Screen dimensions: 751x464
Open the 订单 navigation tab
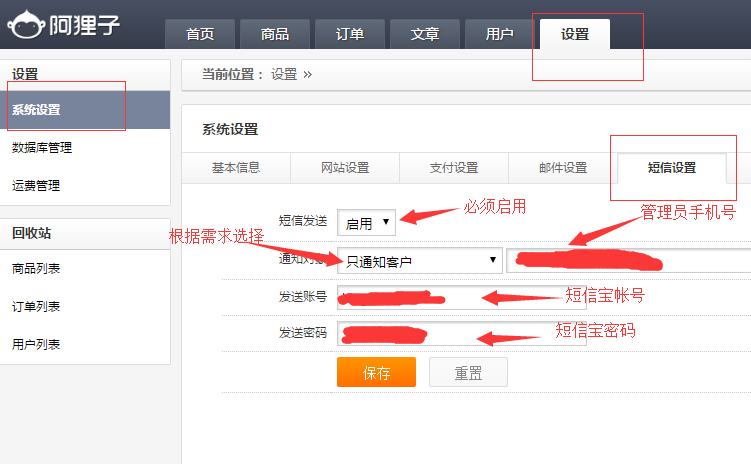tap(350, 34)
